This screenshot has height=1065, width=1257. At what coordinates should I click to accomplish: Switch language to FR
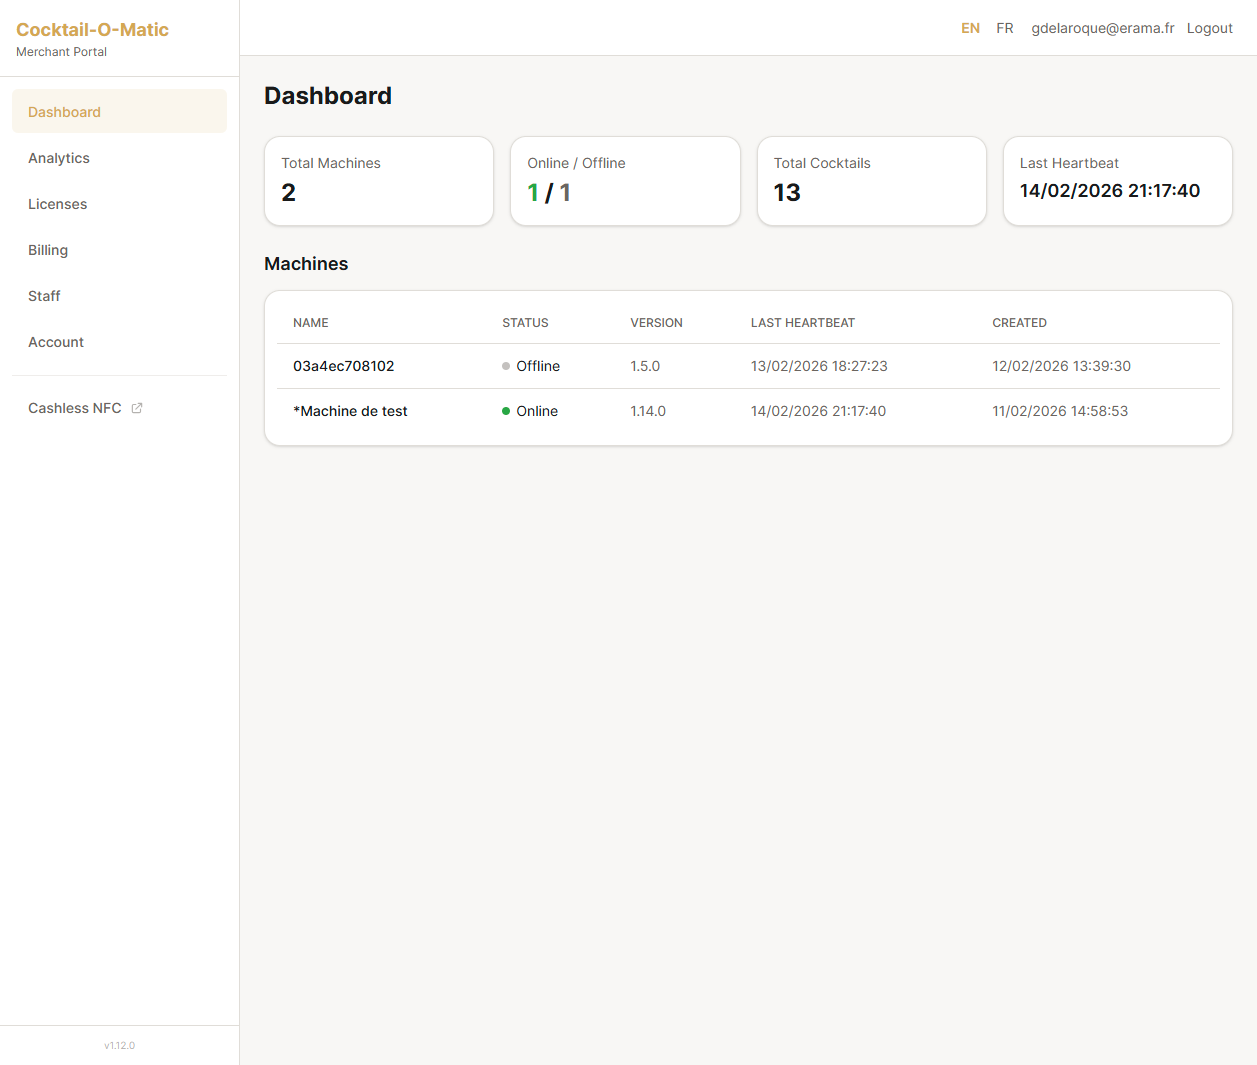tap(1005, 28)
